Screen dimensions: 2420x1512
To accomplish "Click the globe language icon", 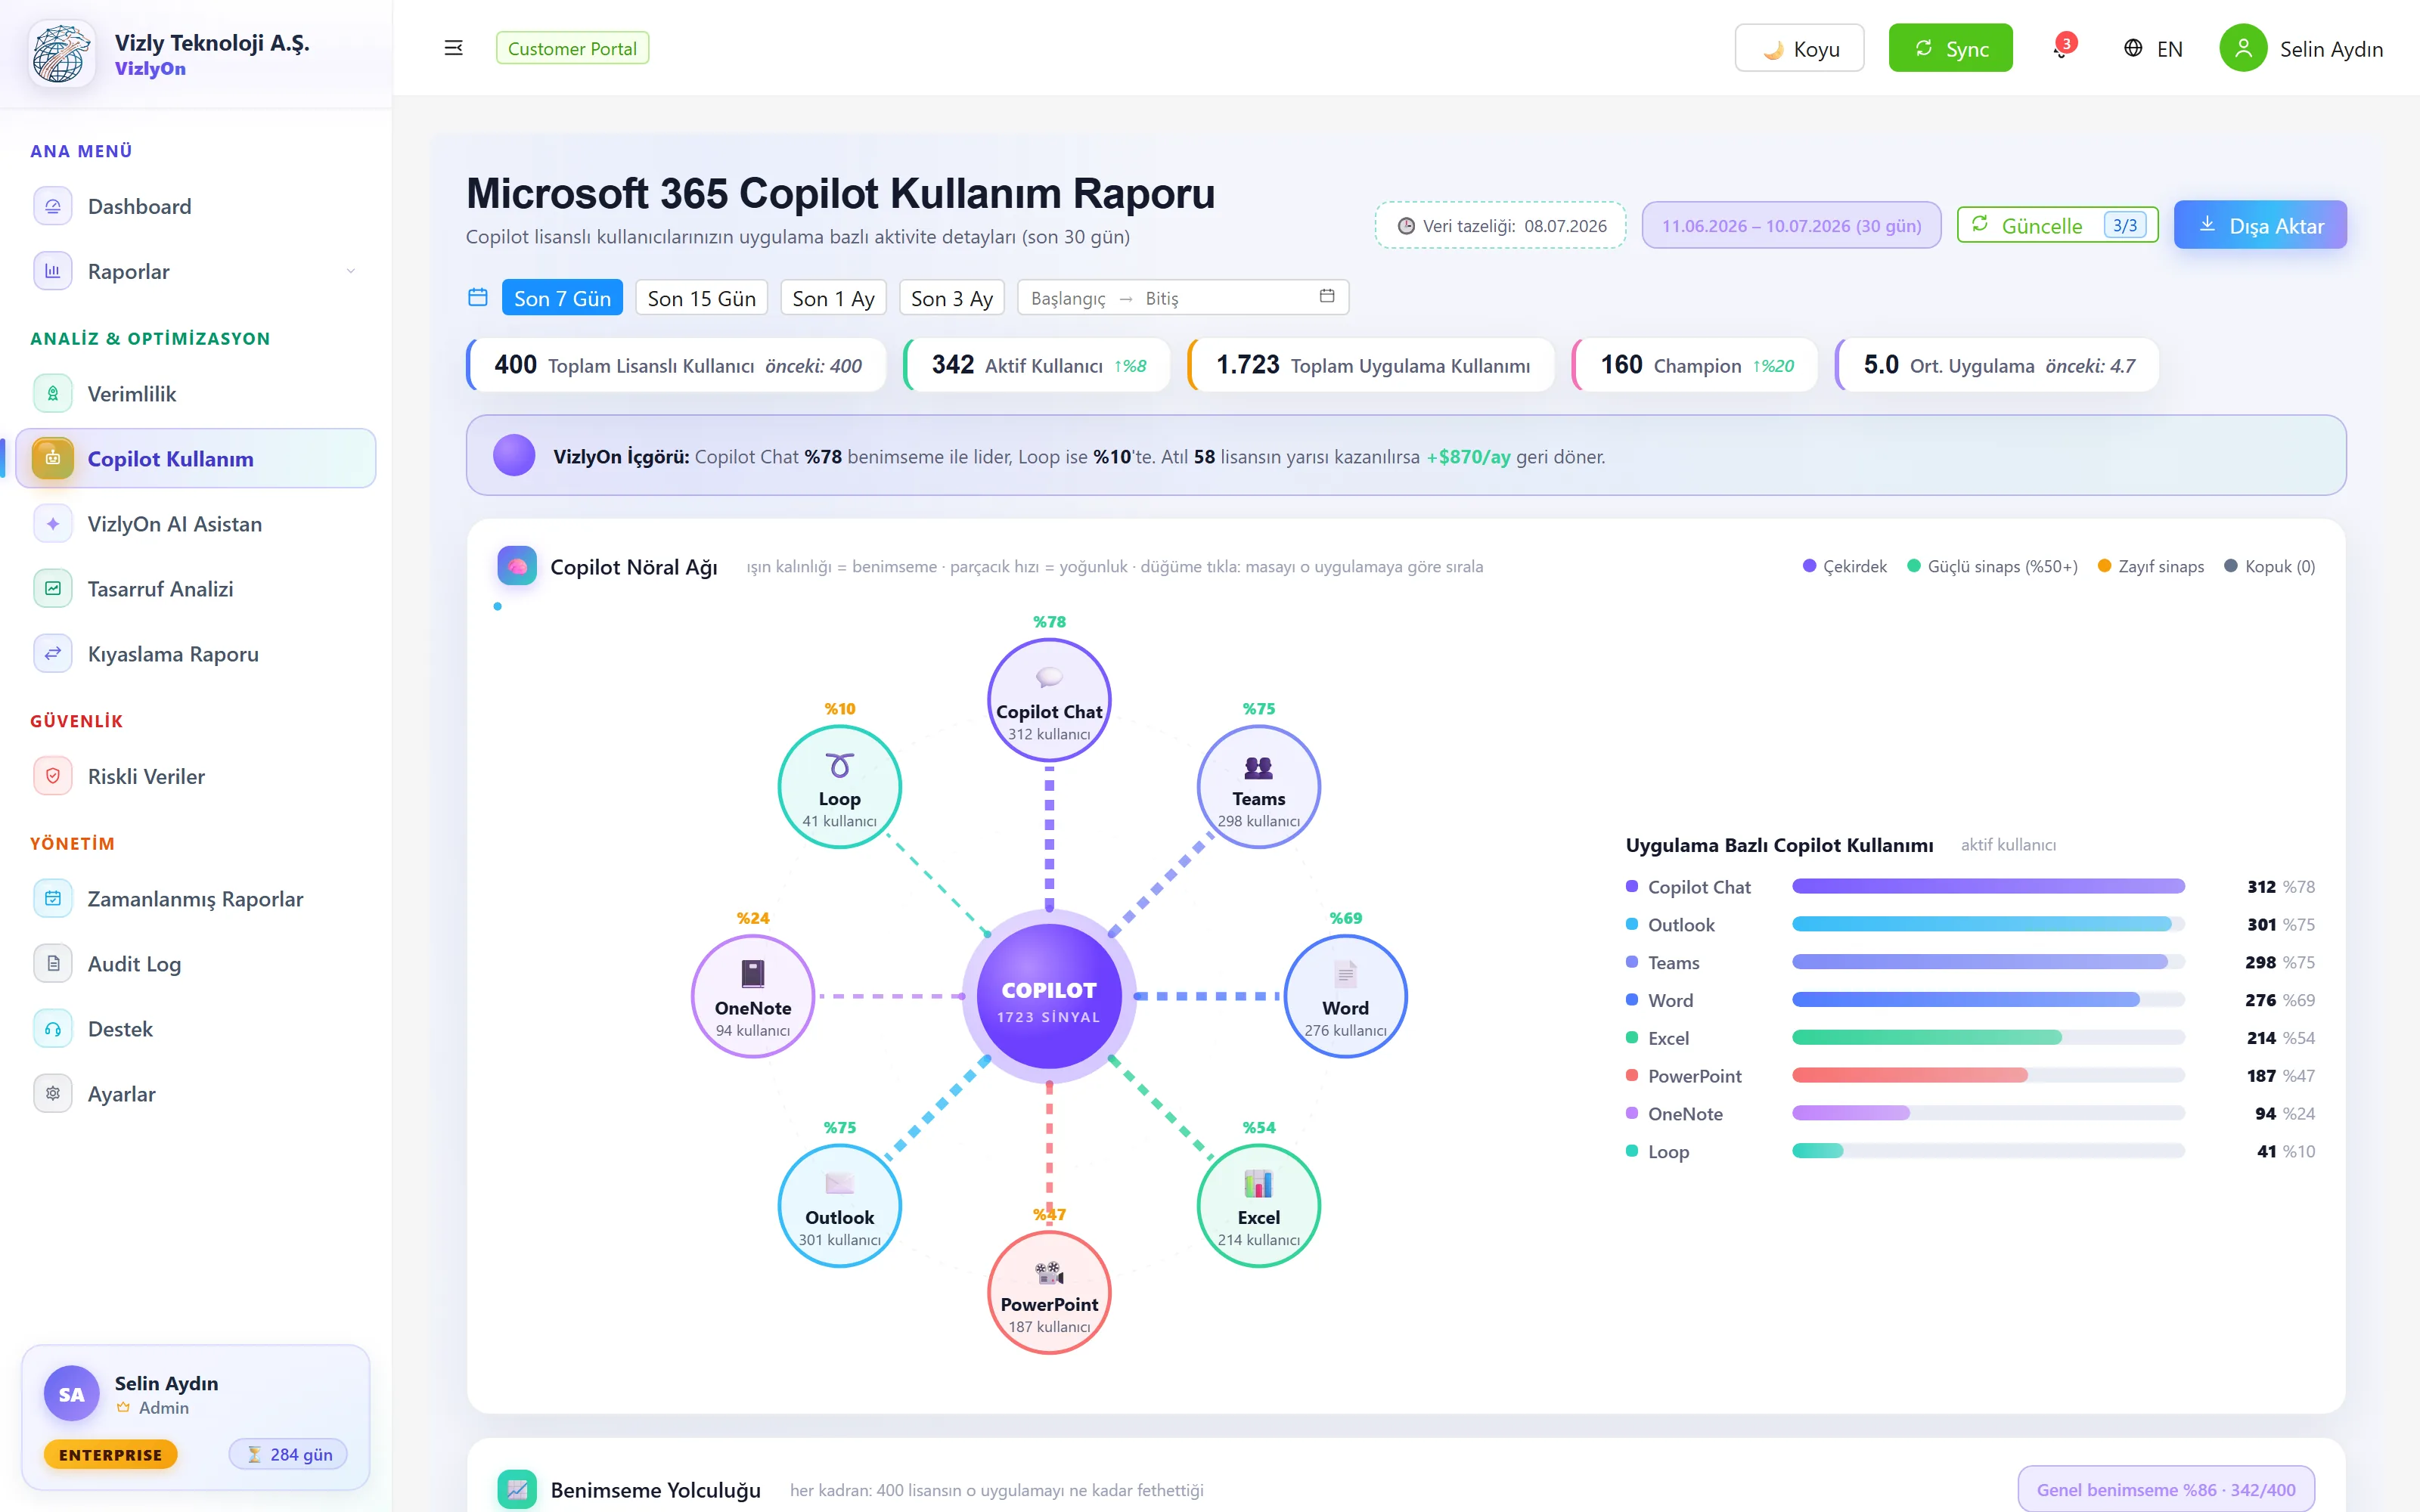I will point(2133,48).
